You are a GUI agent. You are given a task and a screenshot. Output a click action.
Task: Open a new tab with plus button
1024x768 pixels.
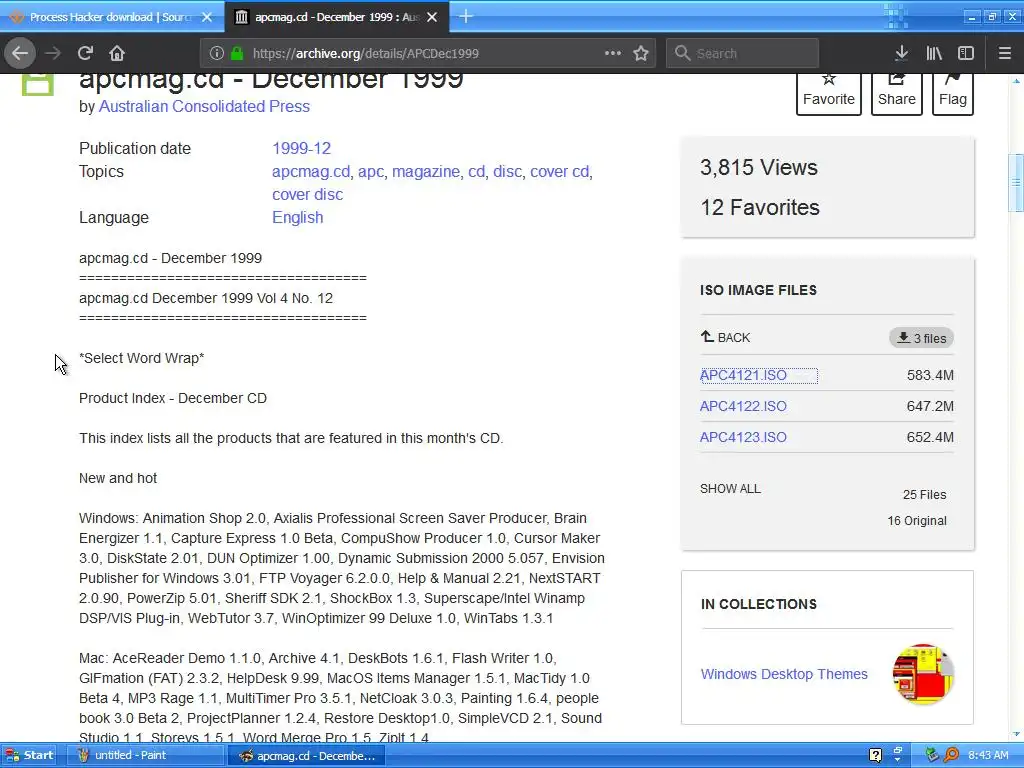tap(466, 16)
